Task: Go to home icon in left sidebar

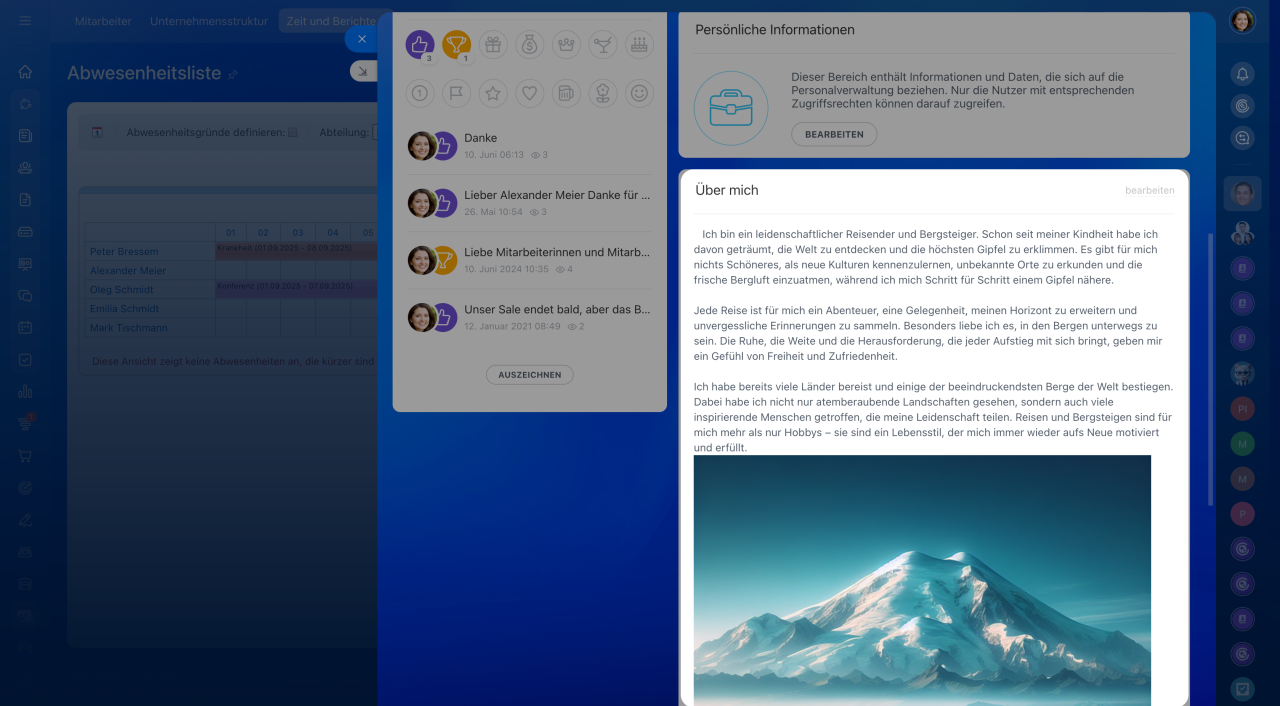Action: click(25, 72)
